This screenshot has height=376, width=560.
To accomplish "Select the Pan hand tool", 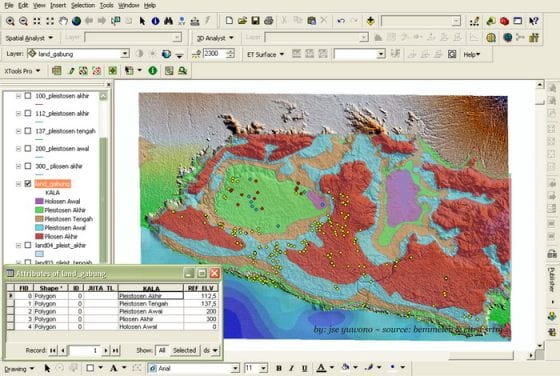I will click(x=63, y=21).
